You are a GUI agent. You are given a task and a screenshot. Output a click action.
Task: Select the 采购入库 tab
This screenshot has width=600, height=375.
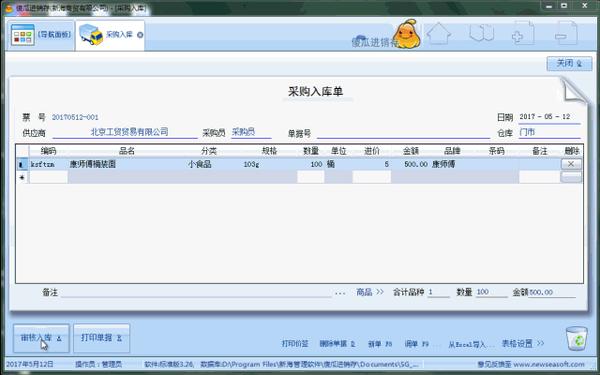[x=110, y=35]
